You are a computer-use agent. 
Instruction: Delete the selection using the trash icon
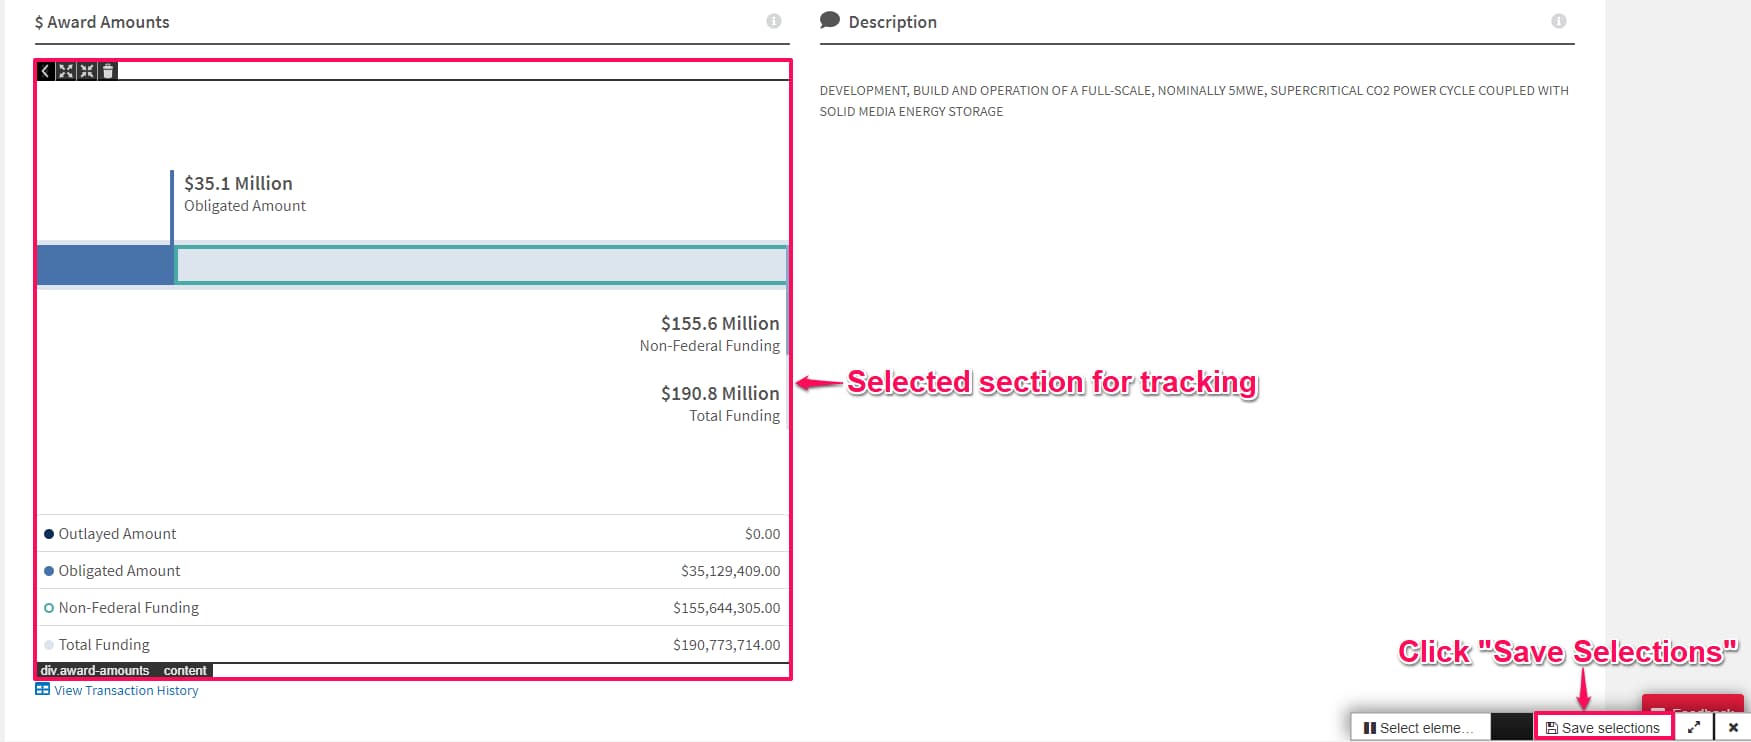(x=107, y=70)
